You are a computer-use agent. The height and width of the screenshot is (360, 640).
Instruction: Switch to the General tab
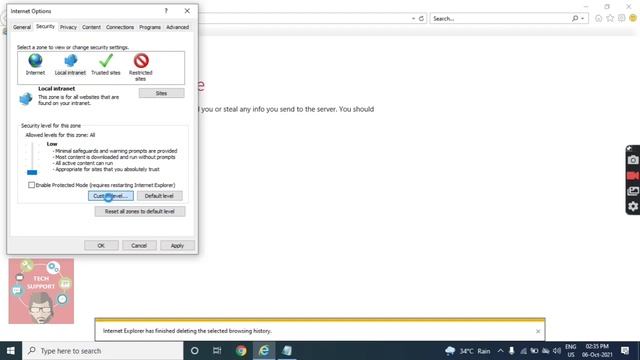(22, 27)
